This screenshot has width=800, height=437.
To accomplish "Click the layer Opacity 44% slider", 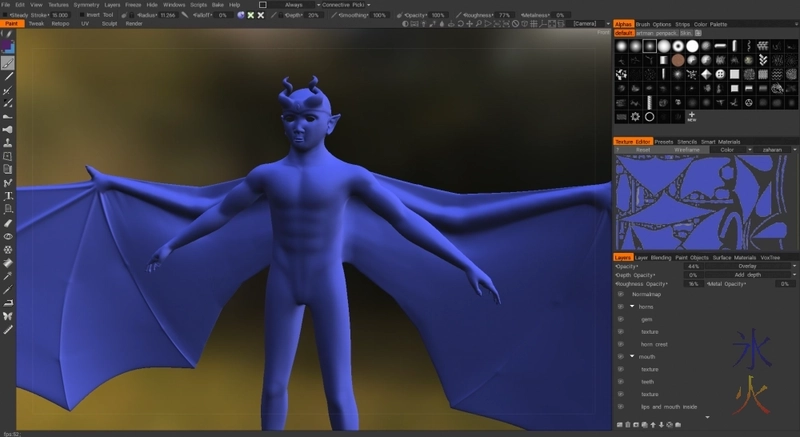I will coord(693,266).
